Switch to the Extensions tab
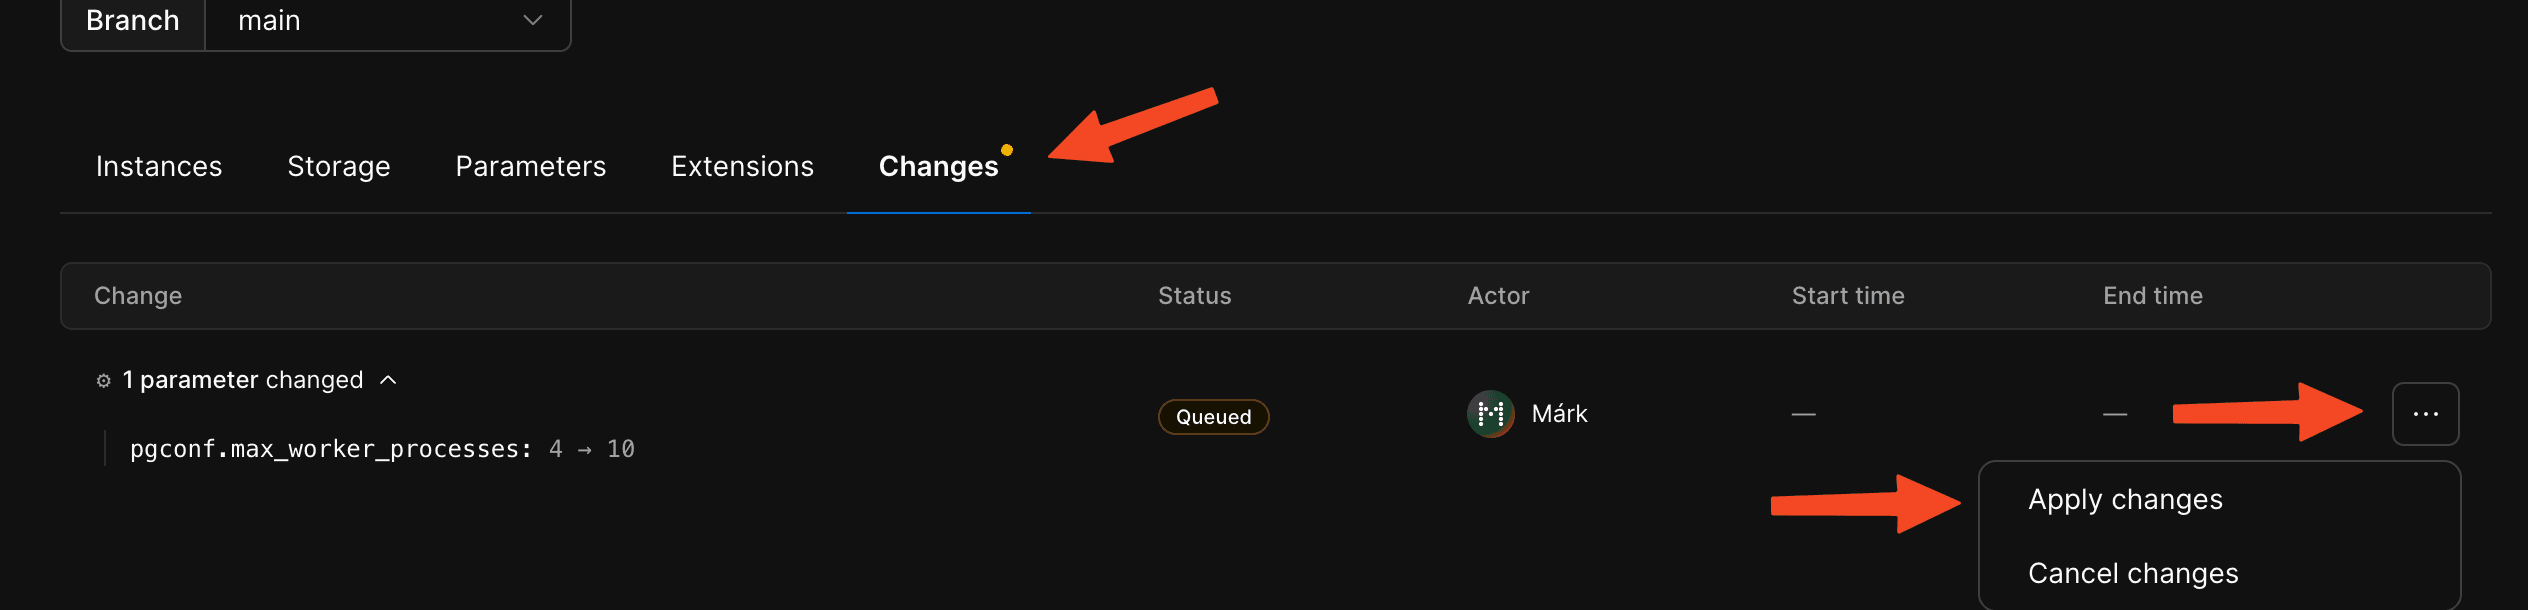The width and height of the screenshot is (2528, 610). (x=742, y=166)
